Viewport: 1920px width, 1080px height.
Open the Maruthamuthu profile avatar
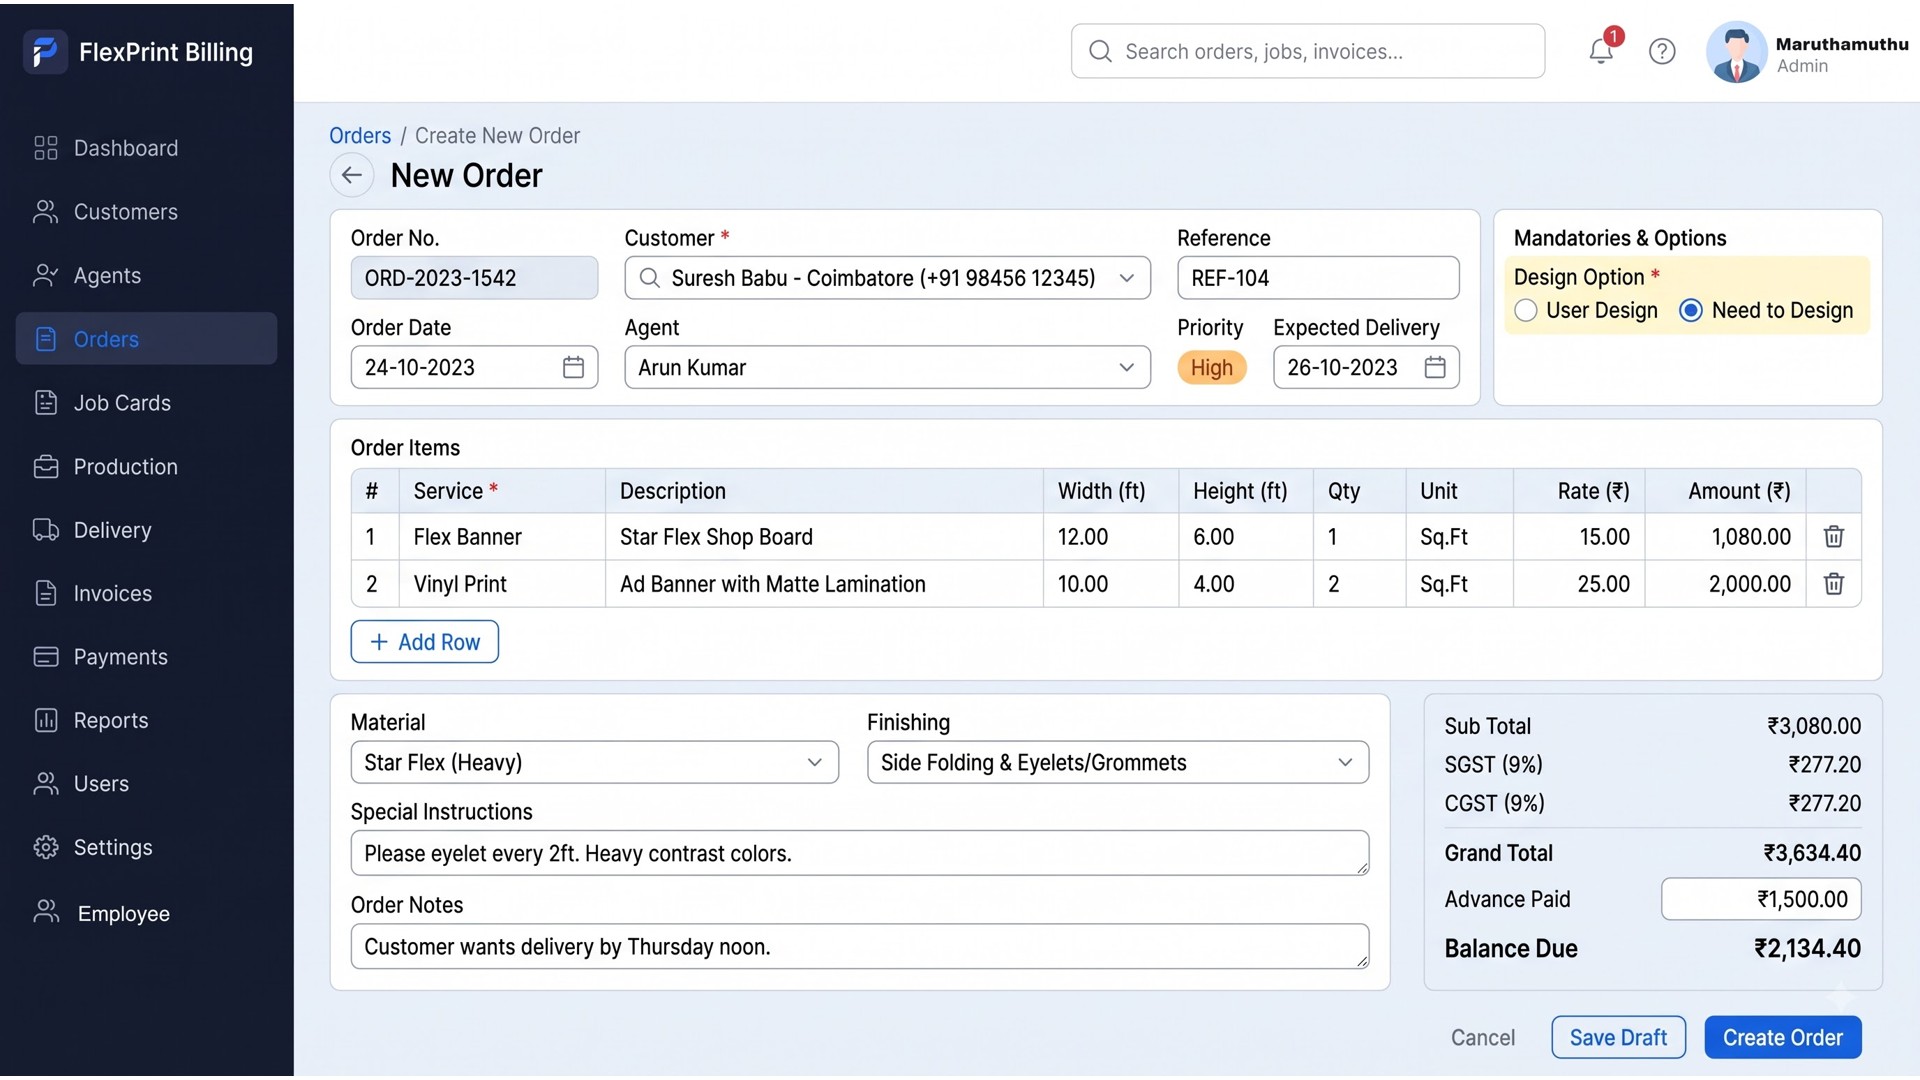(1736, 52)
